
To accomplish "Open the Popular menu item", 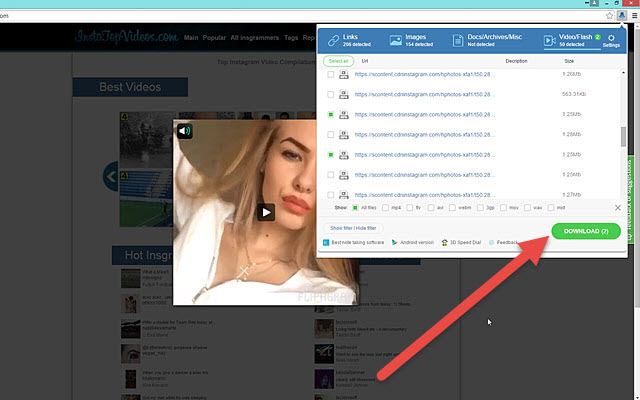I will [214, 38].
